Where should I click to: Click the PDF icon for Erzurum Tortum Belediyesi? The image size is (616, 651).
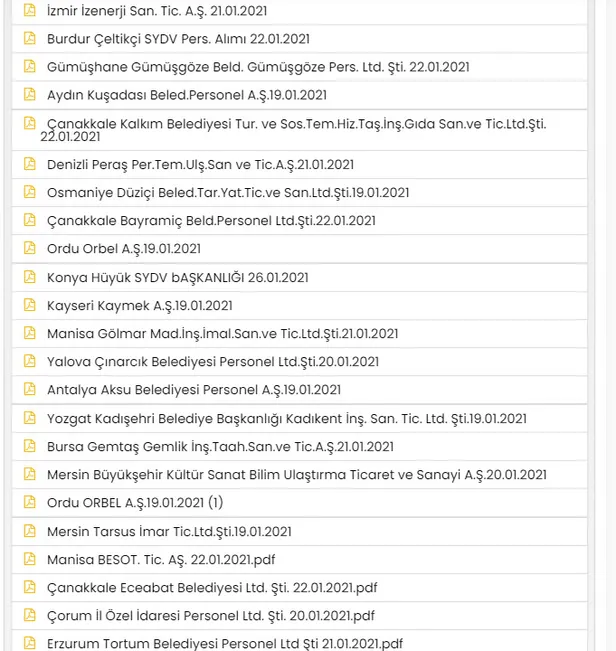(x=29, y=643)
